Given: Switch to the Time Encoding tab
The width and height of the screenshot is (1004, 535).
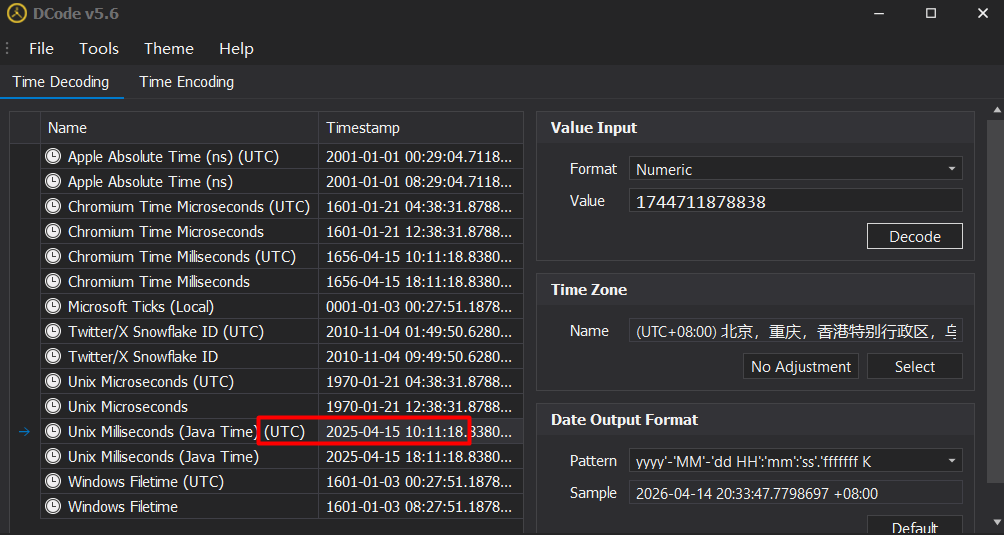Looking at the screenshot, I should pos(186,82).
